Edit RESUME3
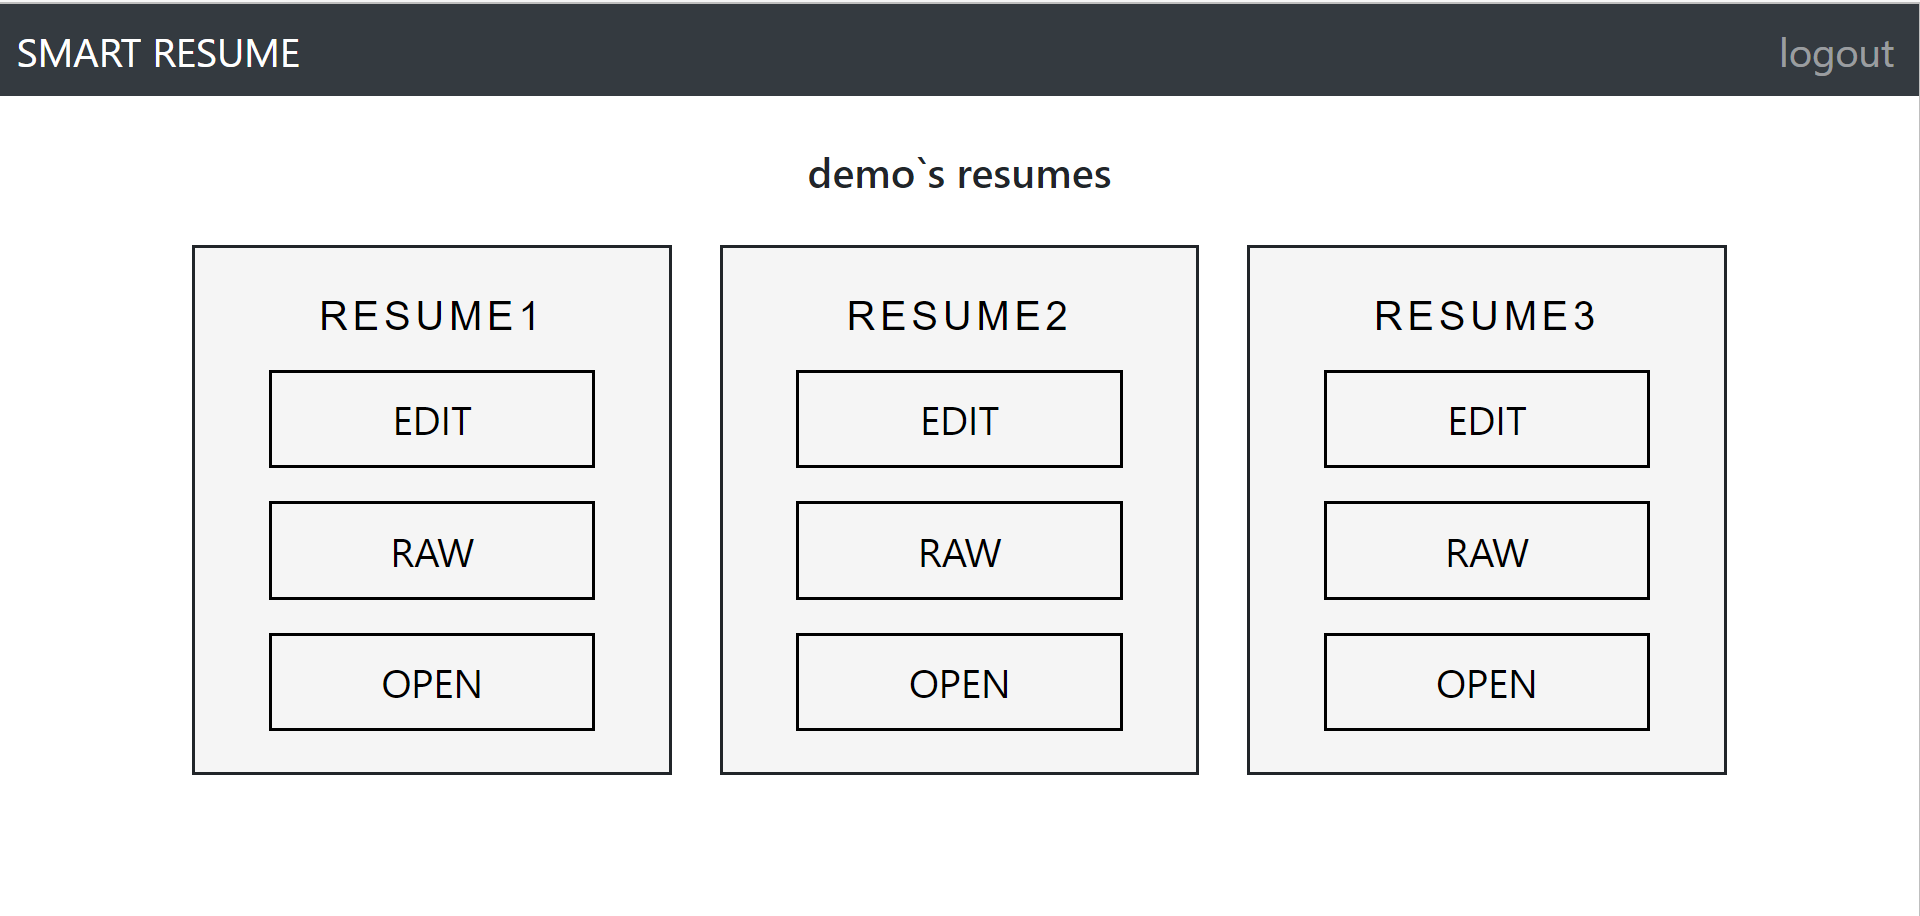The width and height of the screenshot is (1920, 916). (x=1487, y=419)
